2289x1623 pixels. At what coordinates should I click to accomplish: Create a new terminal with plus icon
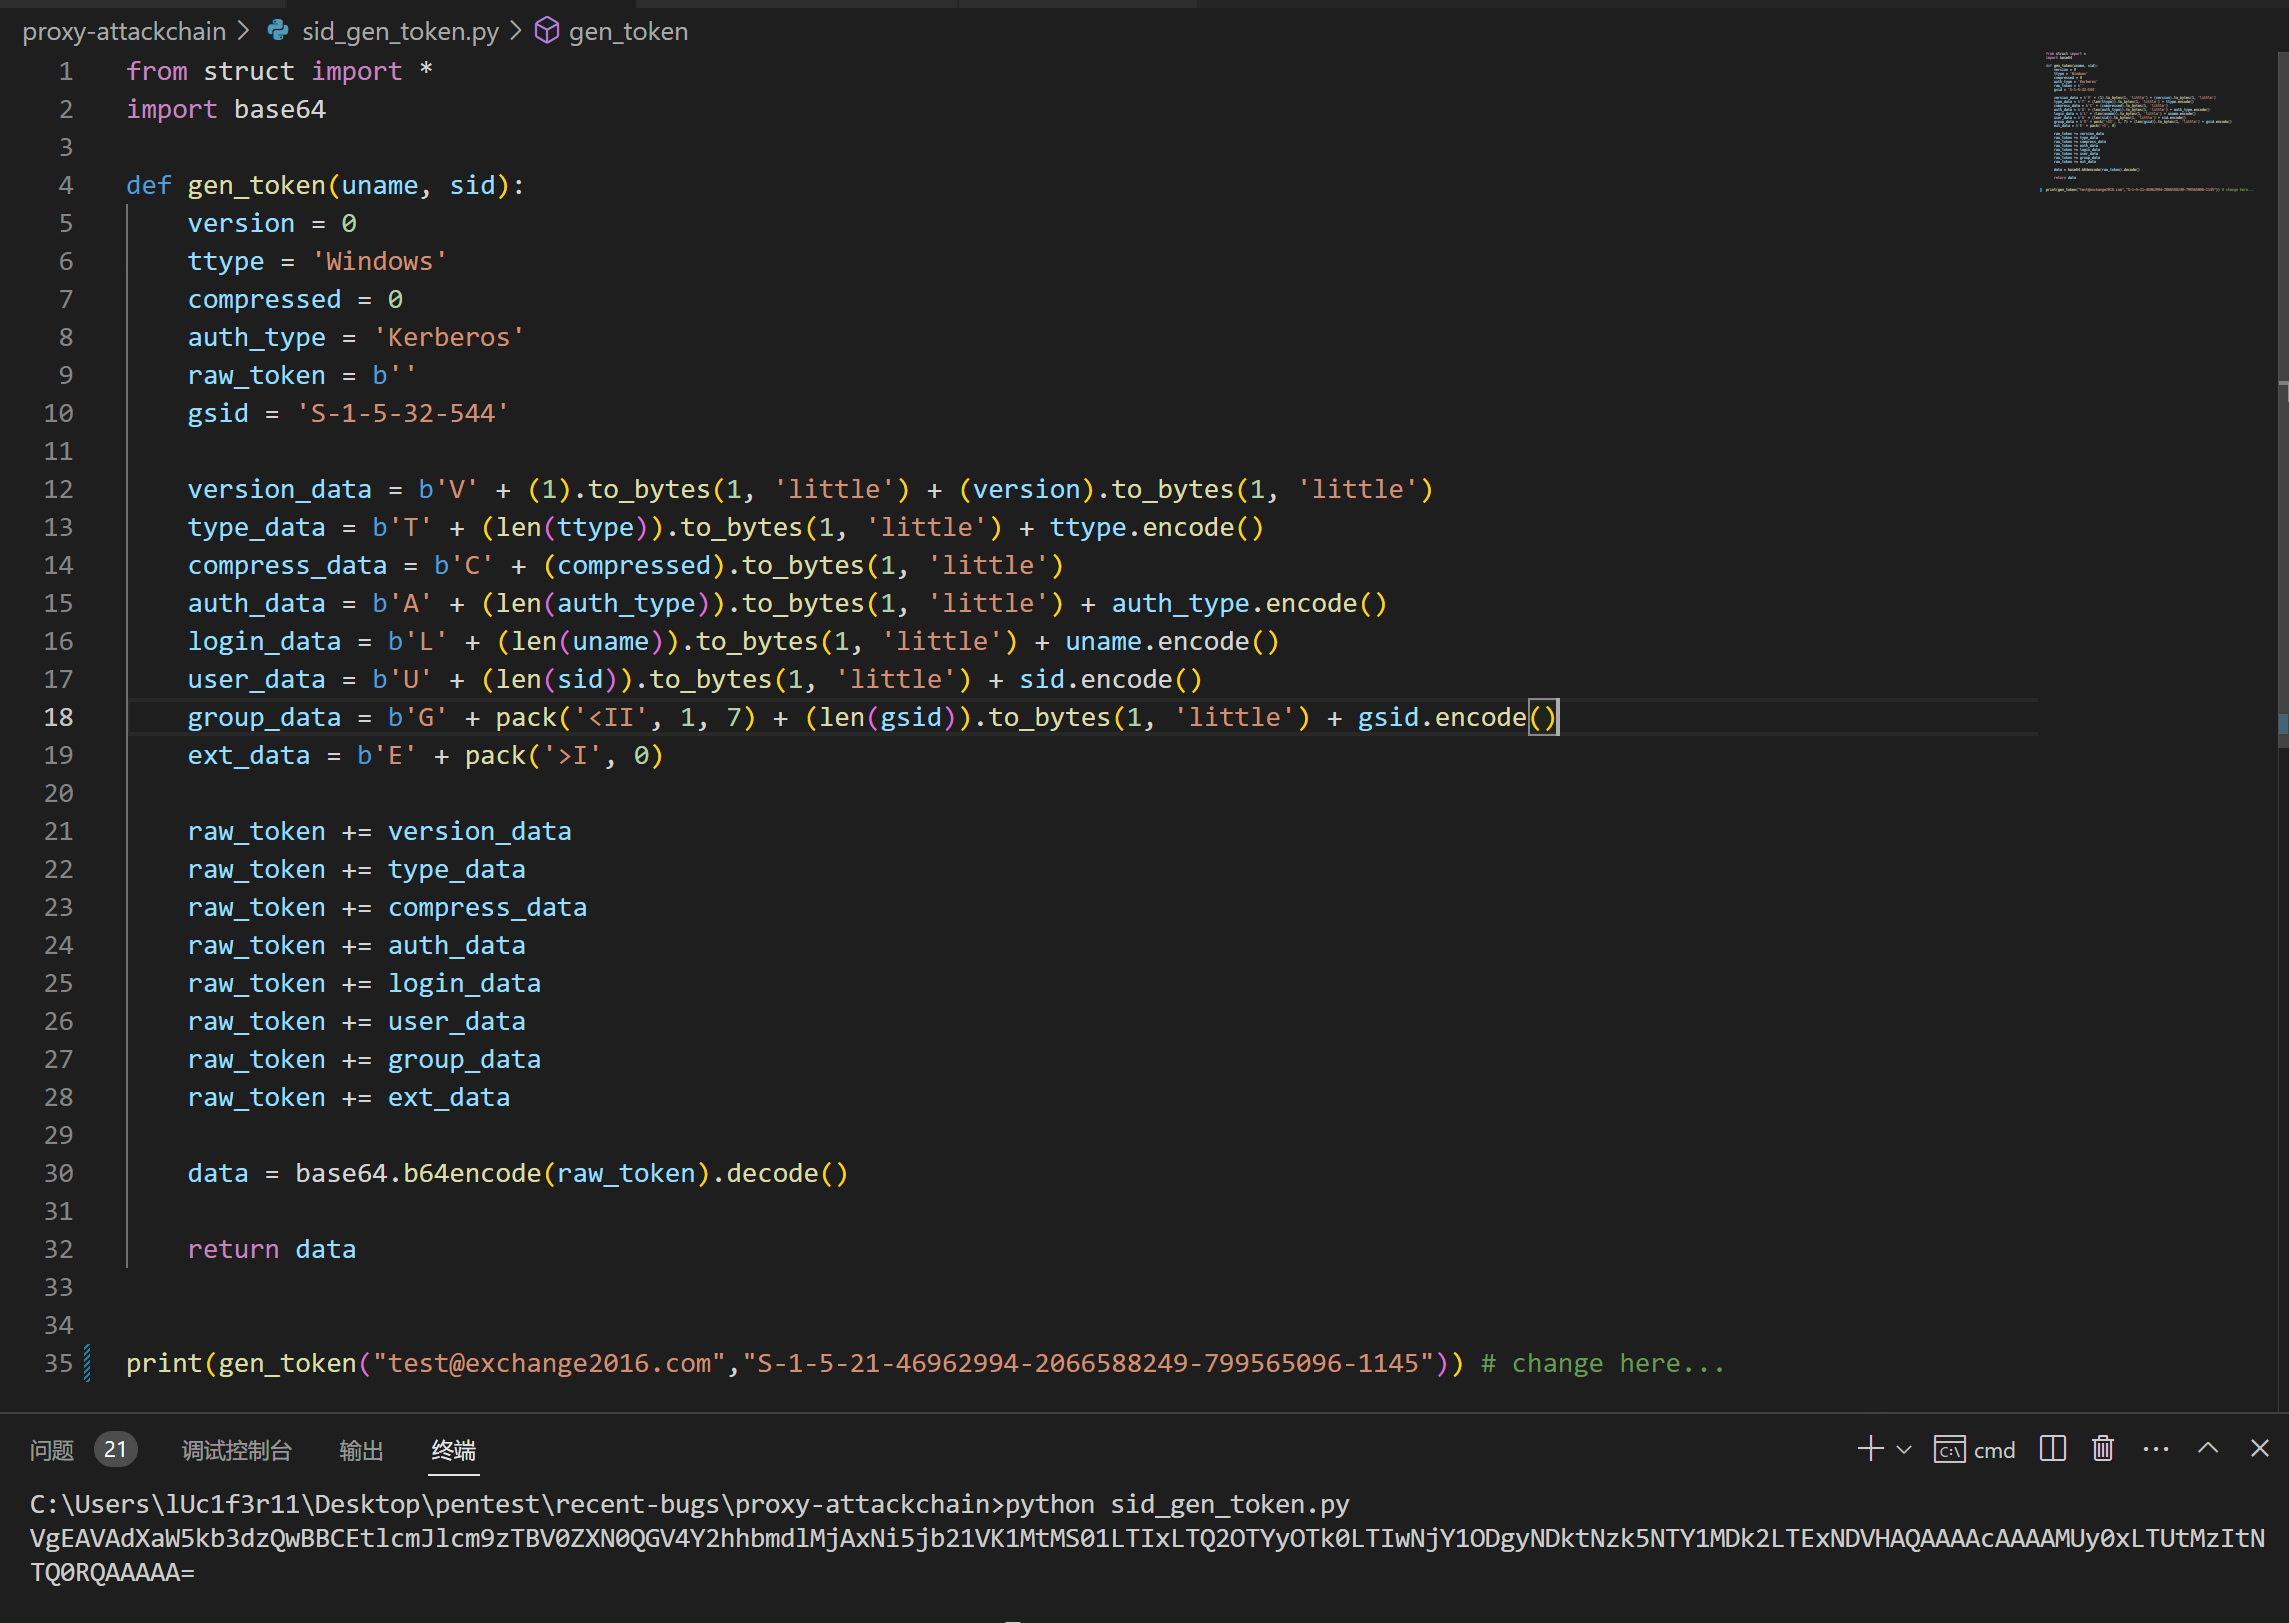tap(1869, 1449)
